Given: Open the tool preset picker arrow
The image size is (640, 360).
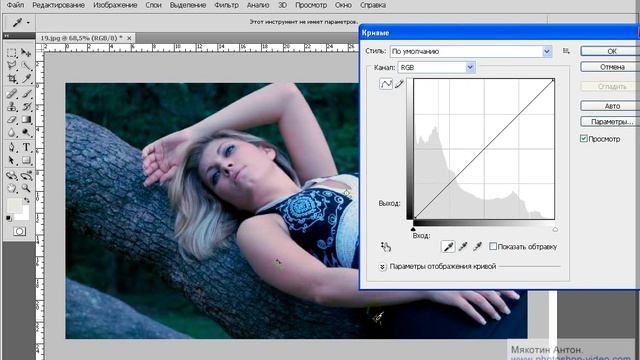Looking at the screenshot, I should point(28,23).
